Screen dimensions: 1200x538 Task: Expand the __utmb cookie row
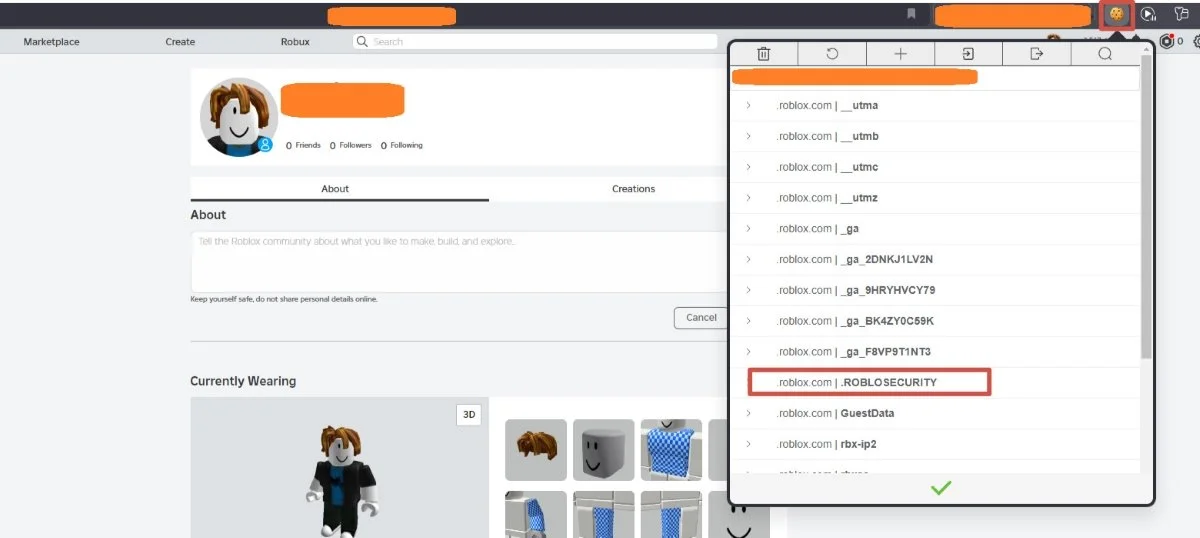[x=748, y=136]
